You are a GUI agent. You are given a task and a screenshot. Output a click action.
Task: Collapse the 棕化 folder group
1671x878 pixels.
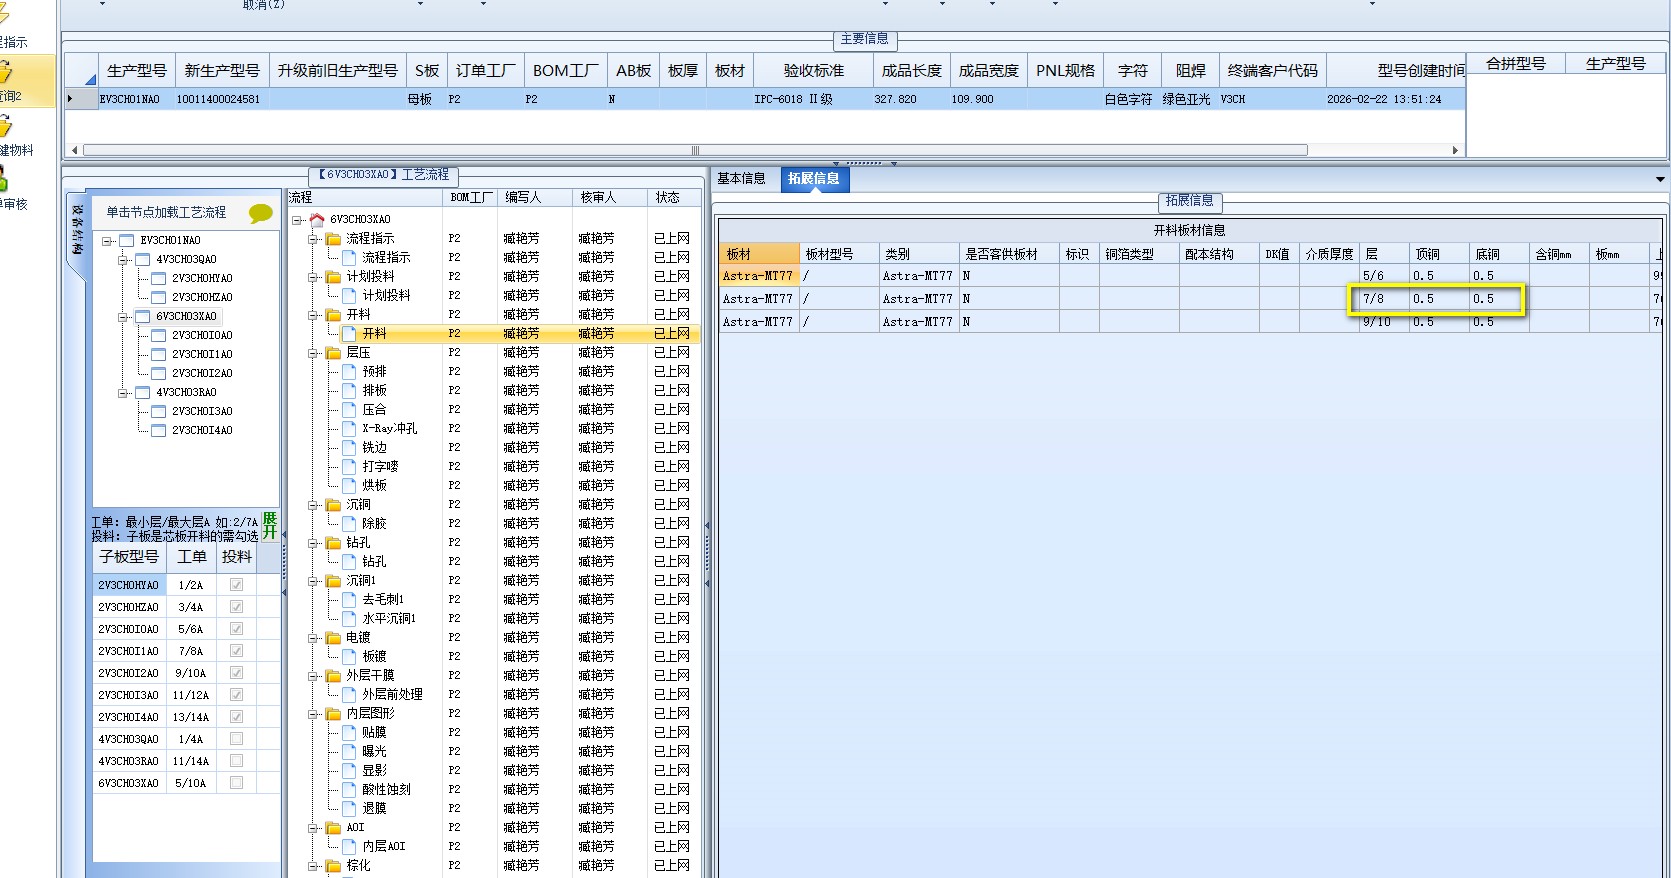coord(313,866)
